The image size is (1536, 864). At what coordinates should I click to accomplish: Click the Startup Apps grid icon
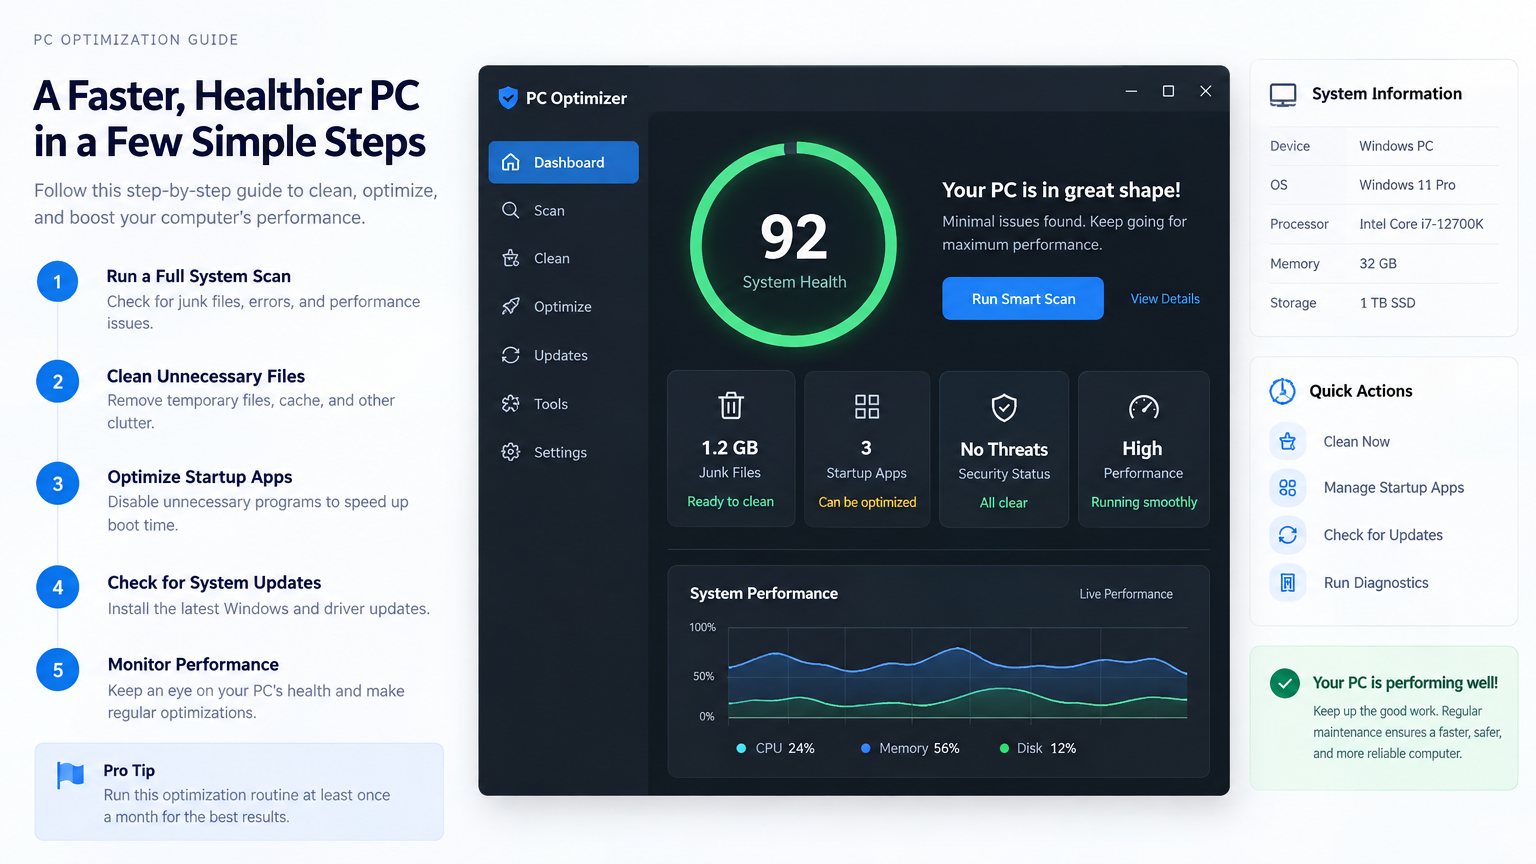(867, 406)
